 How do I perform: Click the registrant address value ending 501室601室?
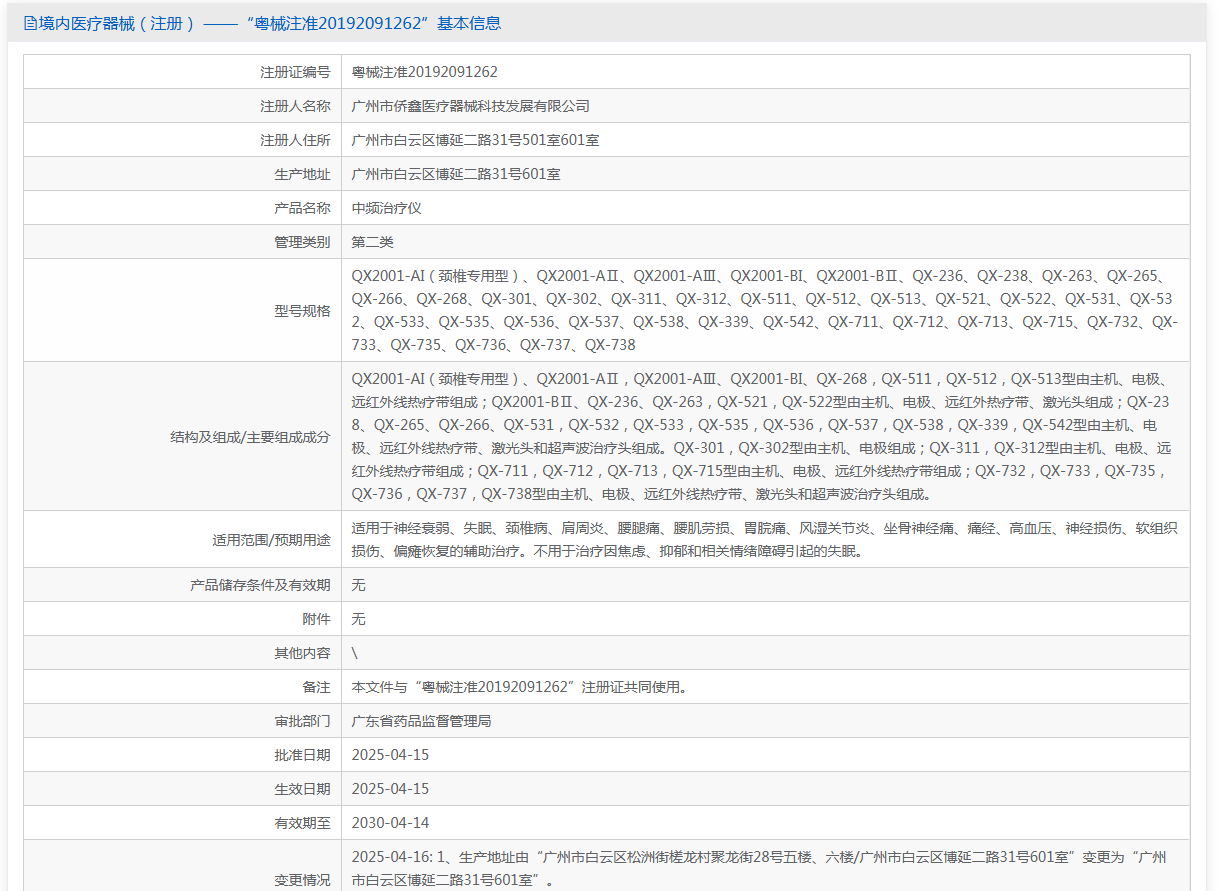(x=475, y=140)
